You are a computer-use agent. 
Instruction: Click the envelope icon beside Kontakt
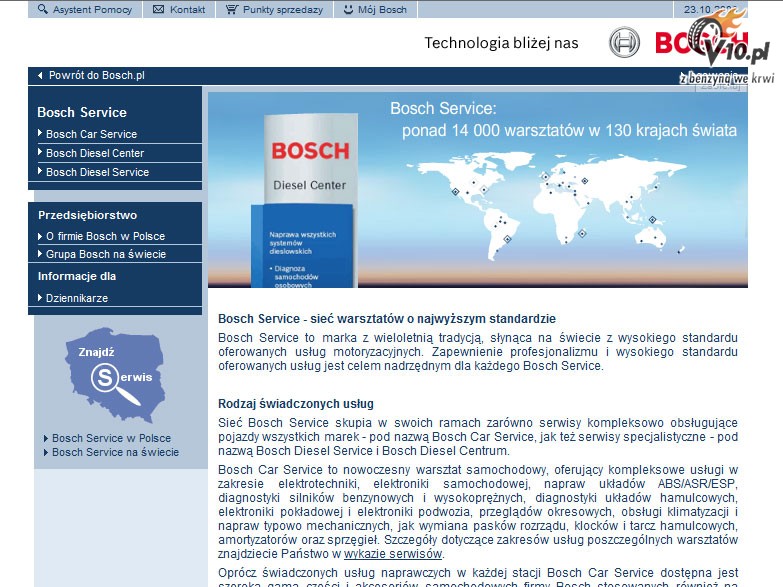point(158,9)
